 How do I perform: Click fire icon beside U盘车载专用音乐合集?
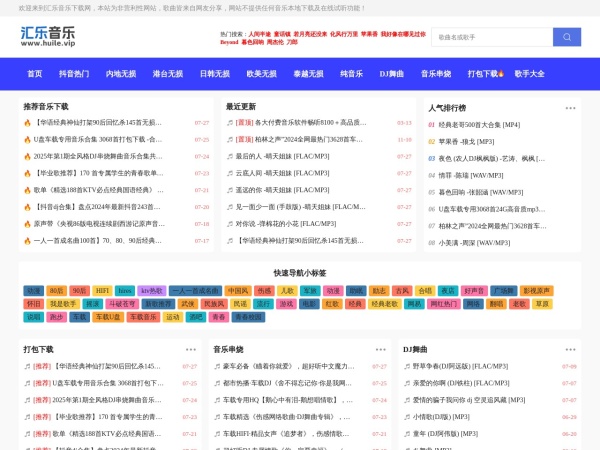(27, 140)
